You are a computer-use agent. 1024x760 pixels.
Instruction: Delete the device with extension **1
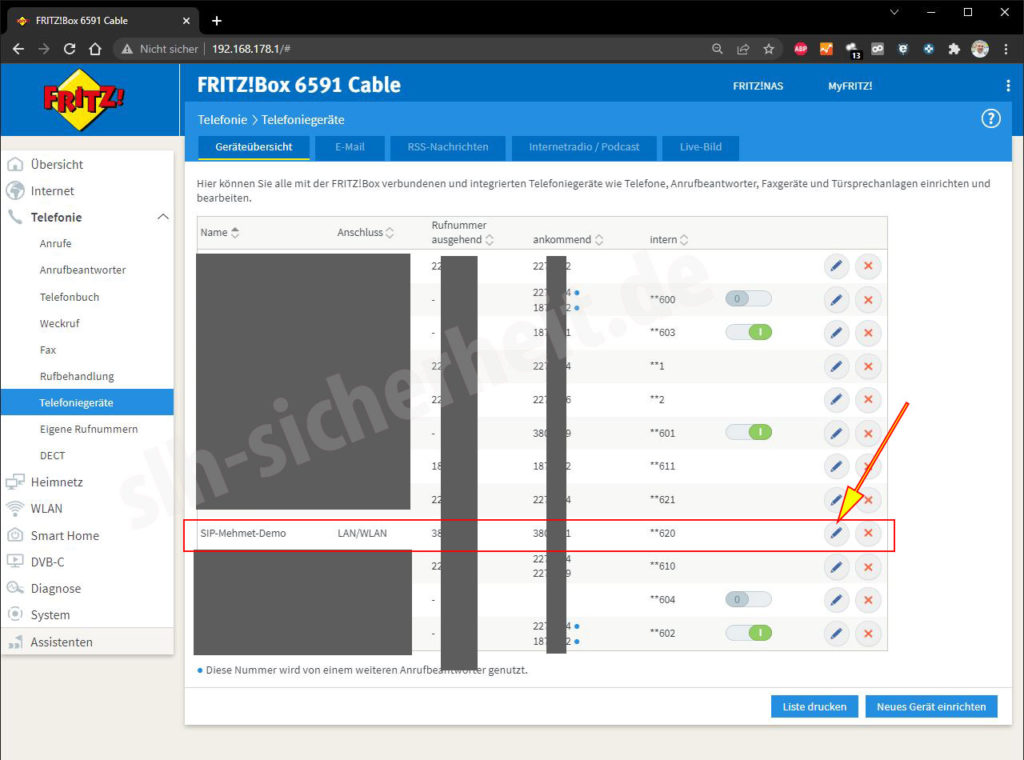[x=868, y=366]
